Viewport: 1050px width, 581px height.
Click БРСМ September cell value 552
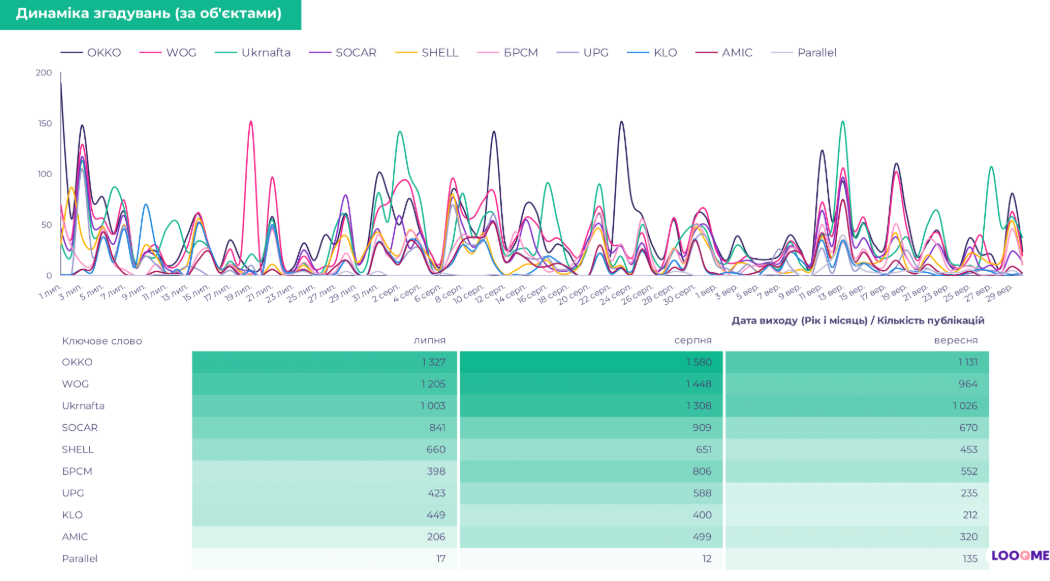pos(968,471)
